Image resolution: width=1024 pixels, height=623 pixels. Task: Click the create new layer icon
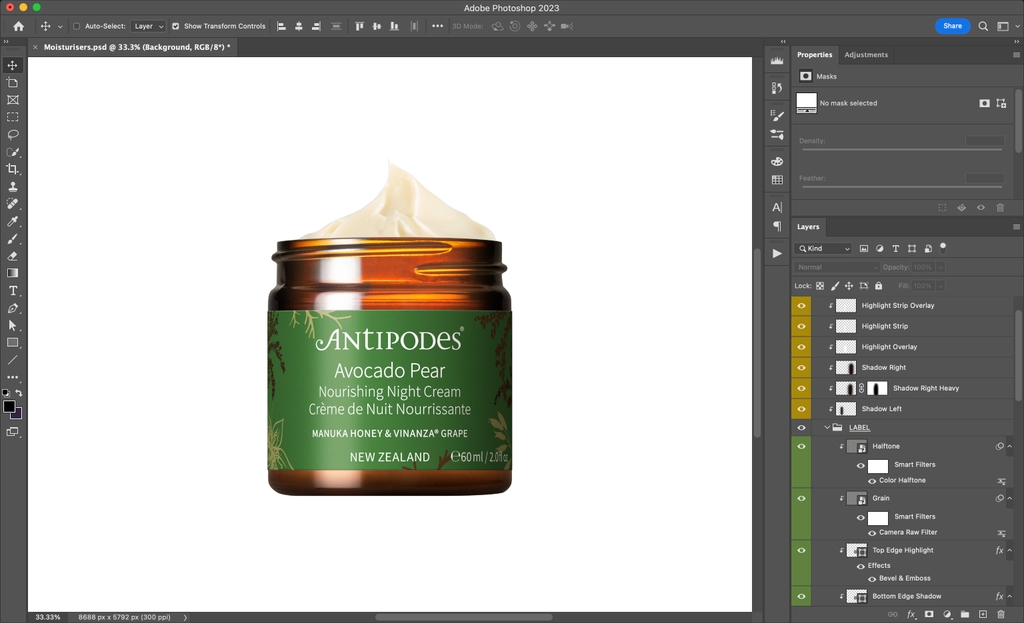click(983, 615)
